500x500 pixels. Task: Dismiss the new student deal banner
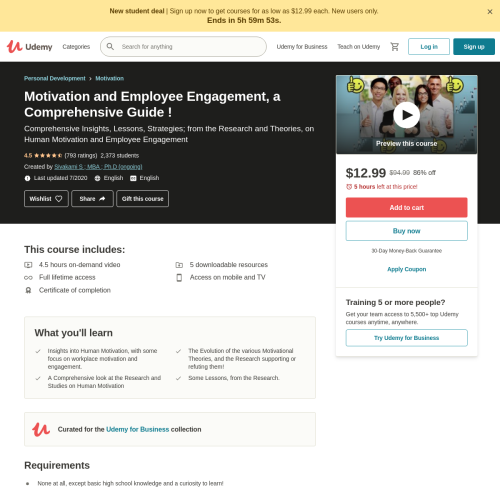coord(490,12)
